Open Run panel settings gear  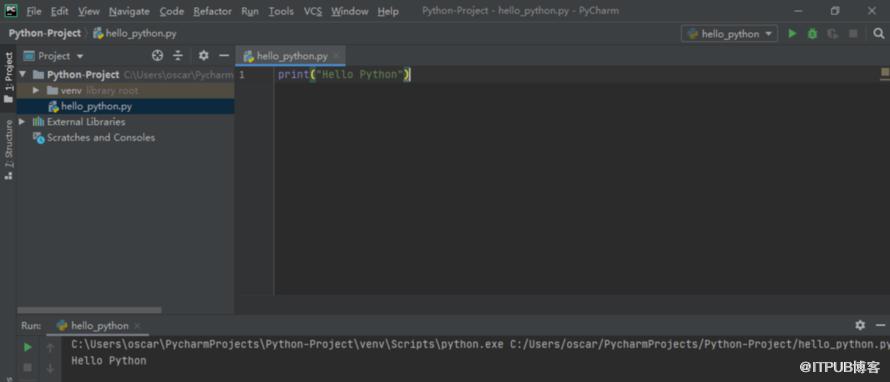[860, 325]
